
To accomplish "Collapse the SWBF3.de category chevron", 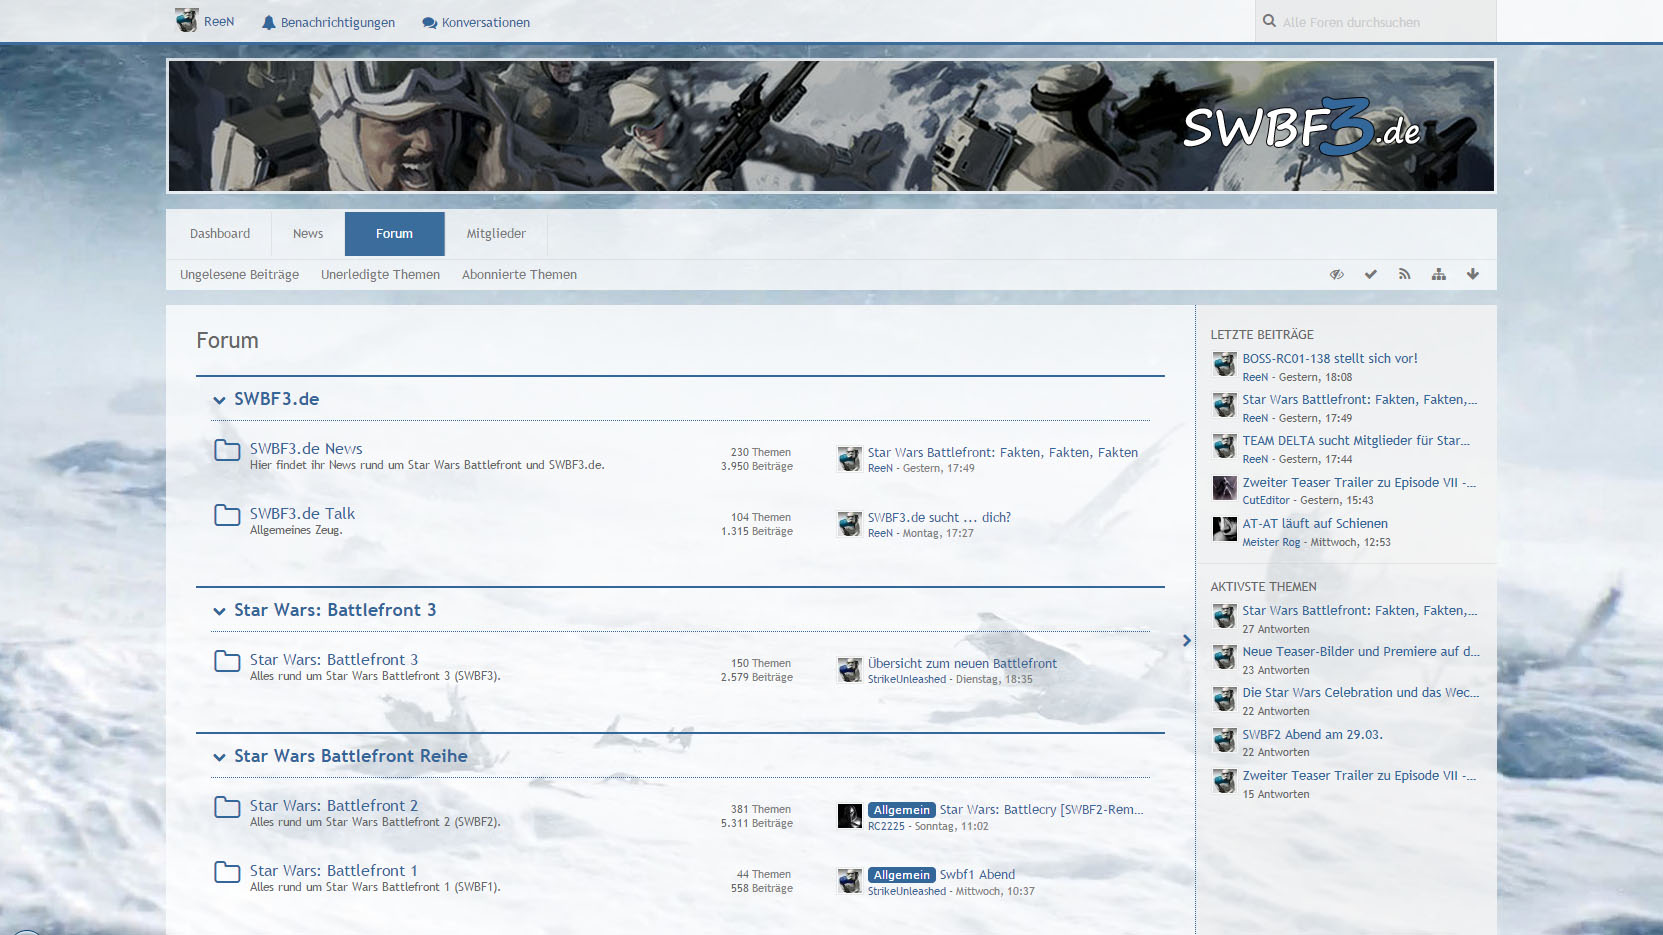I will (219, 400).
